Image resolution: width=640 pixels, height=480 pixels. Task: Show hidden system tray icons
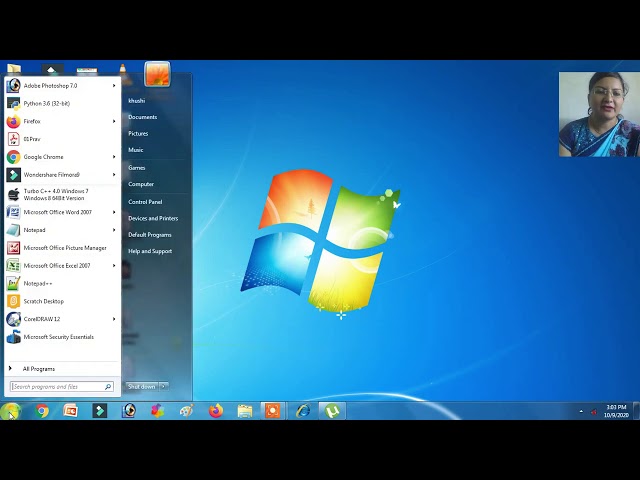tap(581, 411)
